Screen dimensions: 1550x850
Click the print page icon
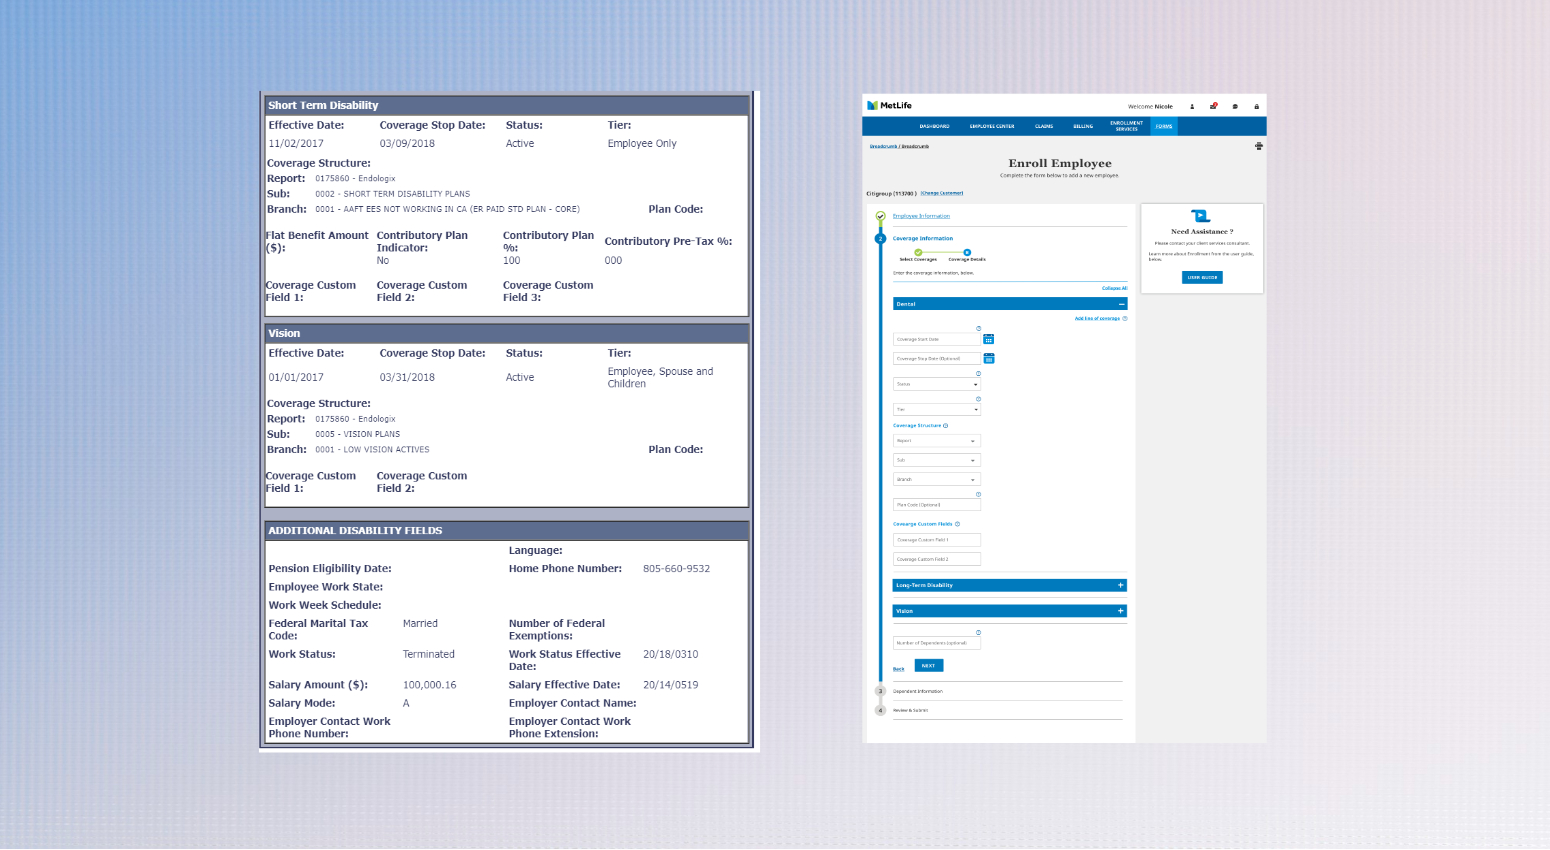pyautogui.click(x=1258, y=146)
